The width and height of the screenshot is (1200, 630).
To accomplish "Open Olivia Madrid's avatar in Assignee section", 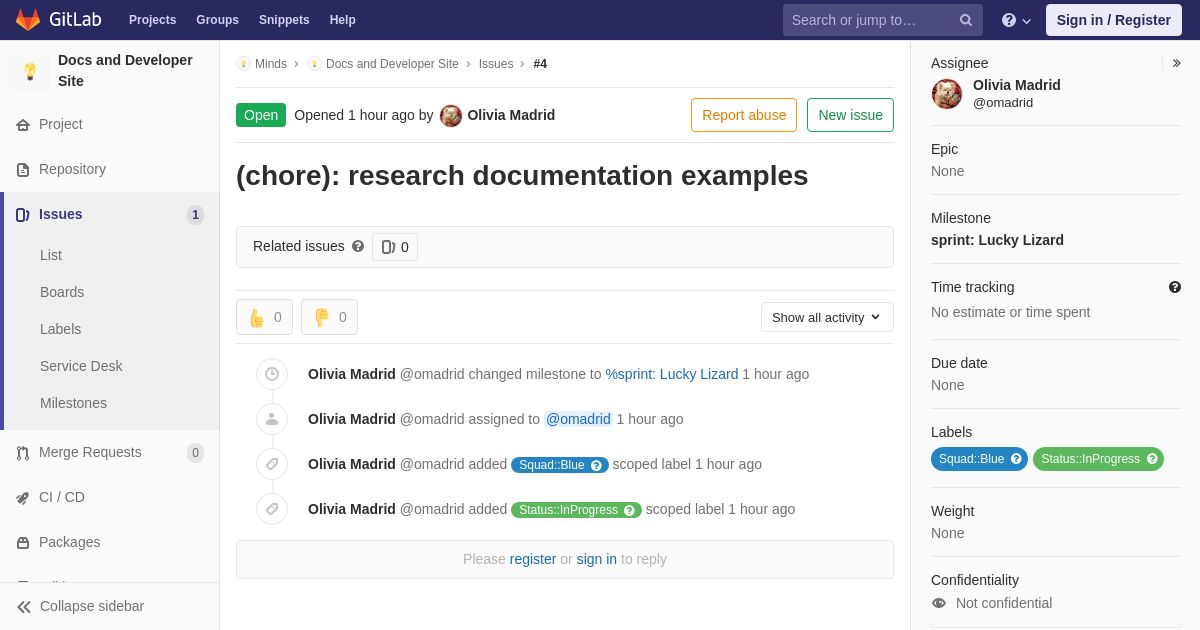I will (x=947, y=94).
